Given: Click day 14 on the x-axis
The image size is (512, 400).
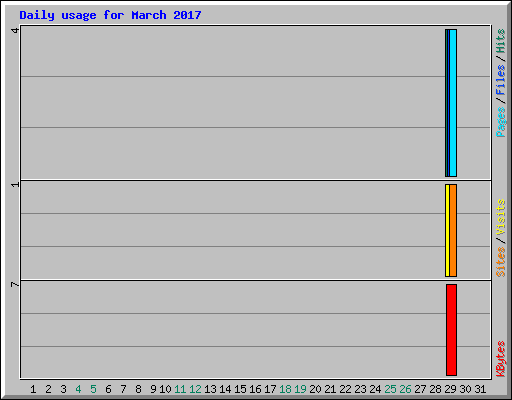Looking at the screenshot, I should (225, 389).
